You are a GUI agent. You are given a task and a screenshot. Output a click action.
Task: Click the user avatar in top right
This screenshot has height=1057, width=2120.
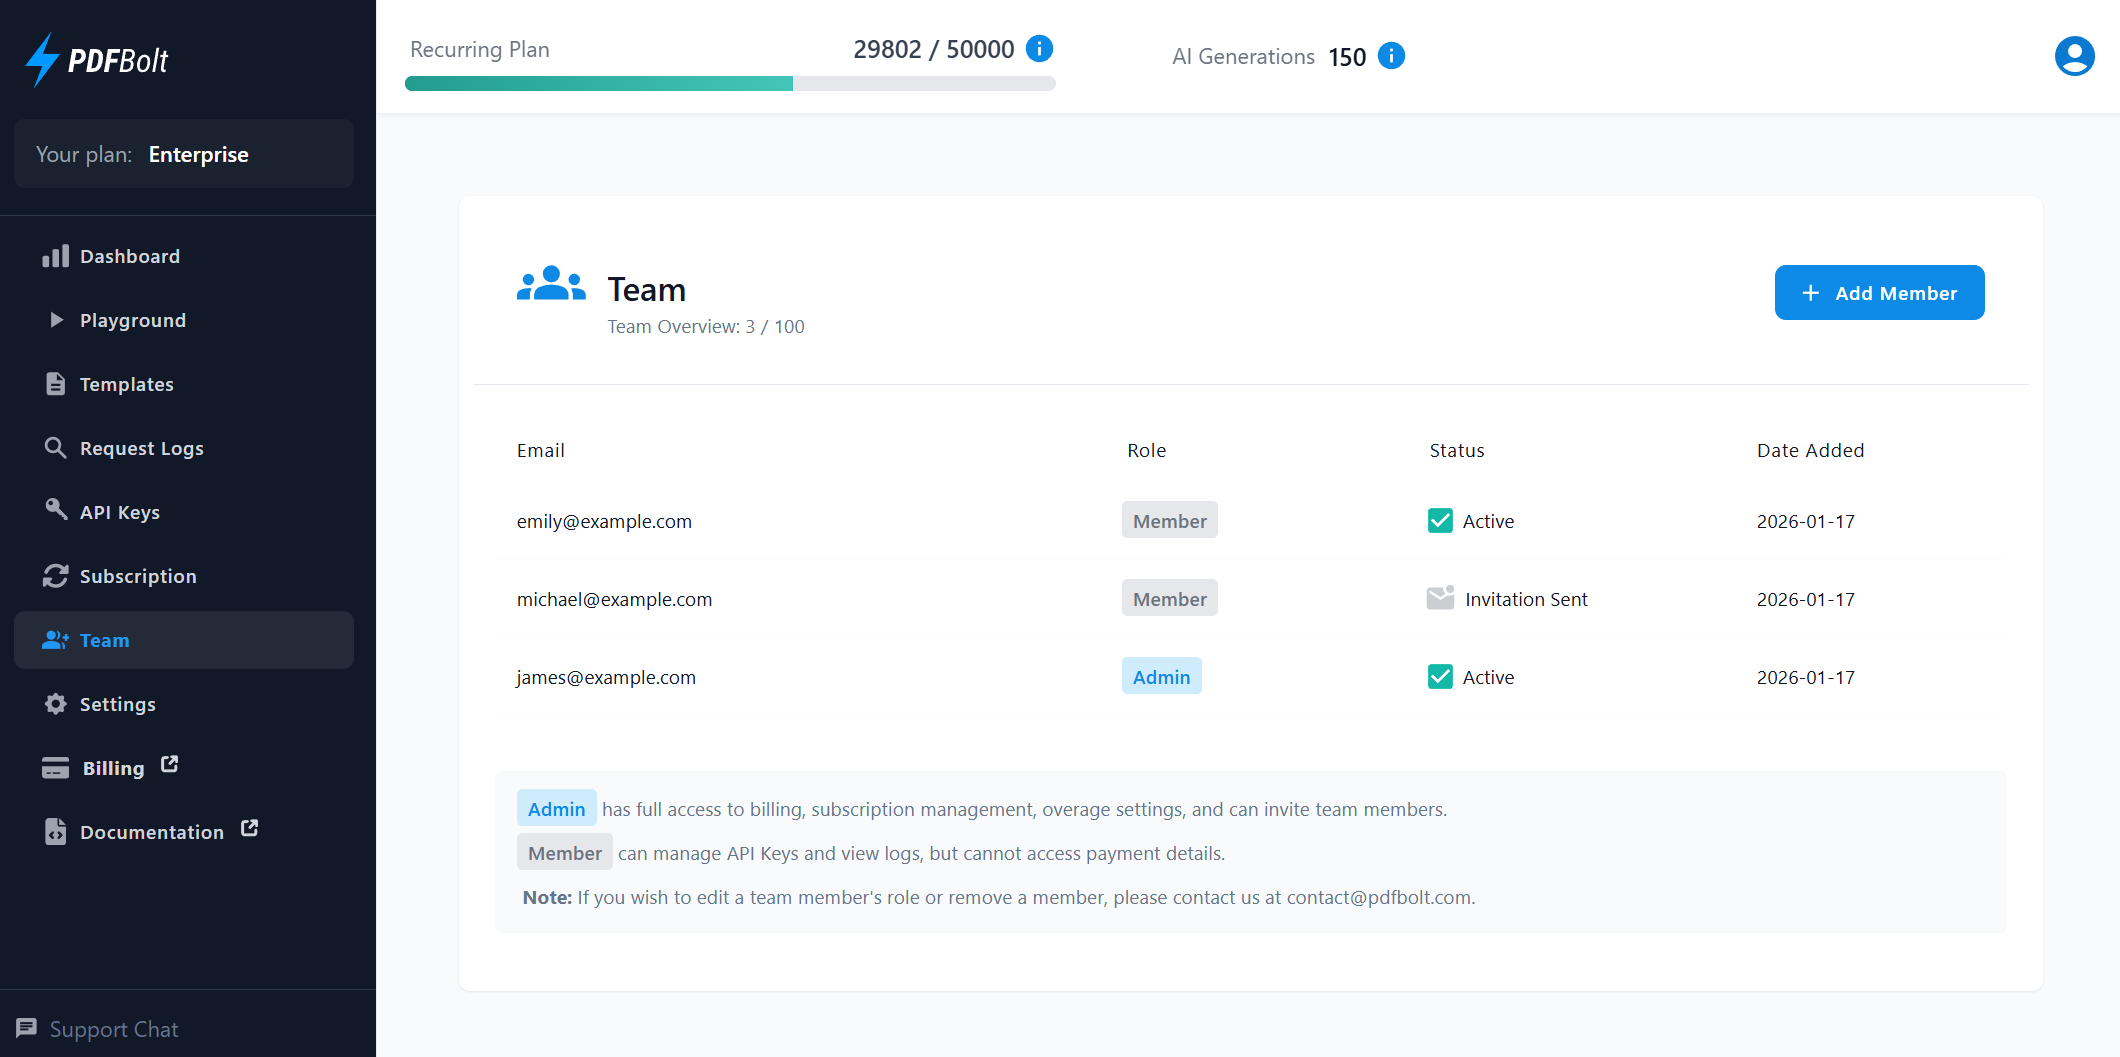point(2074,56)
